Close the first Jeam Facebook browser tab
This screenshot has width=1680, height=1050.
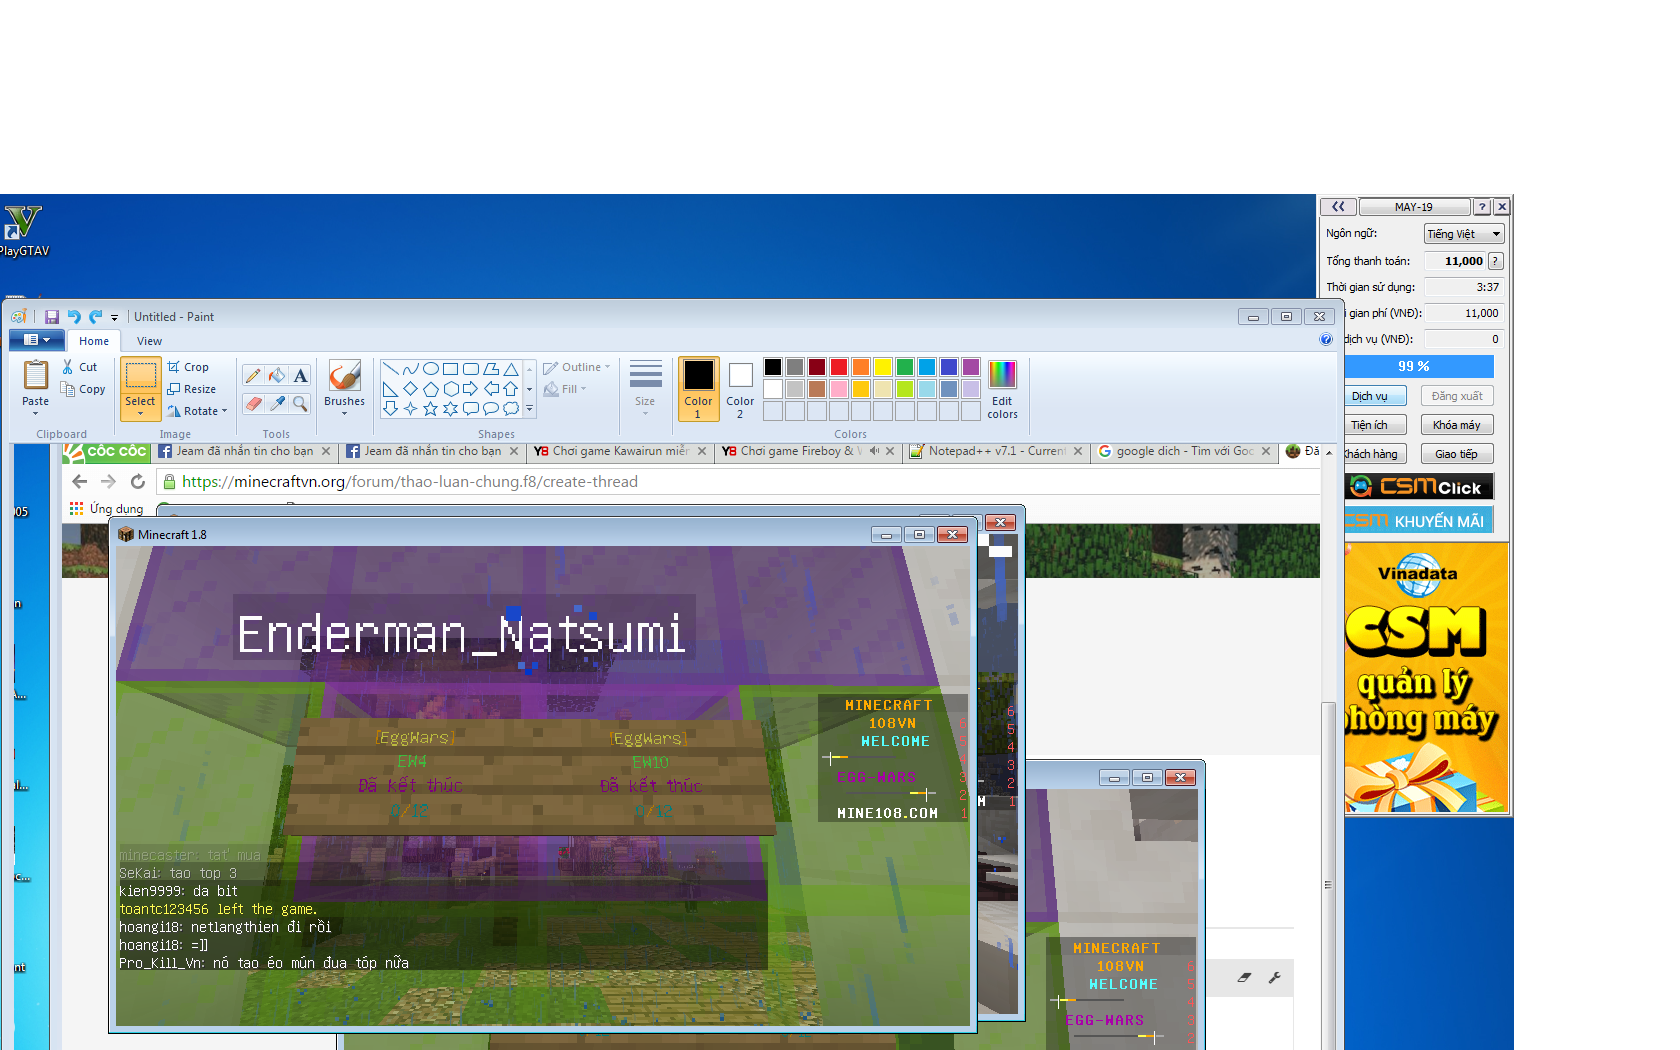[326, 452]
